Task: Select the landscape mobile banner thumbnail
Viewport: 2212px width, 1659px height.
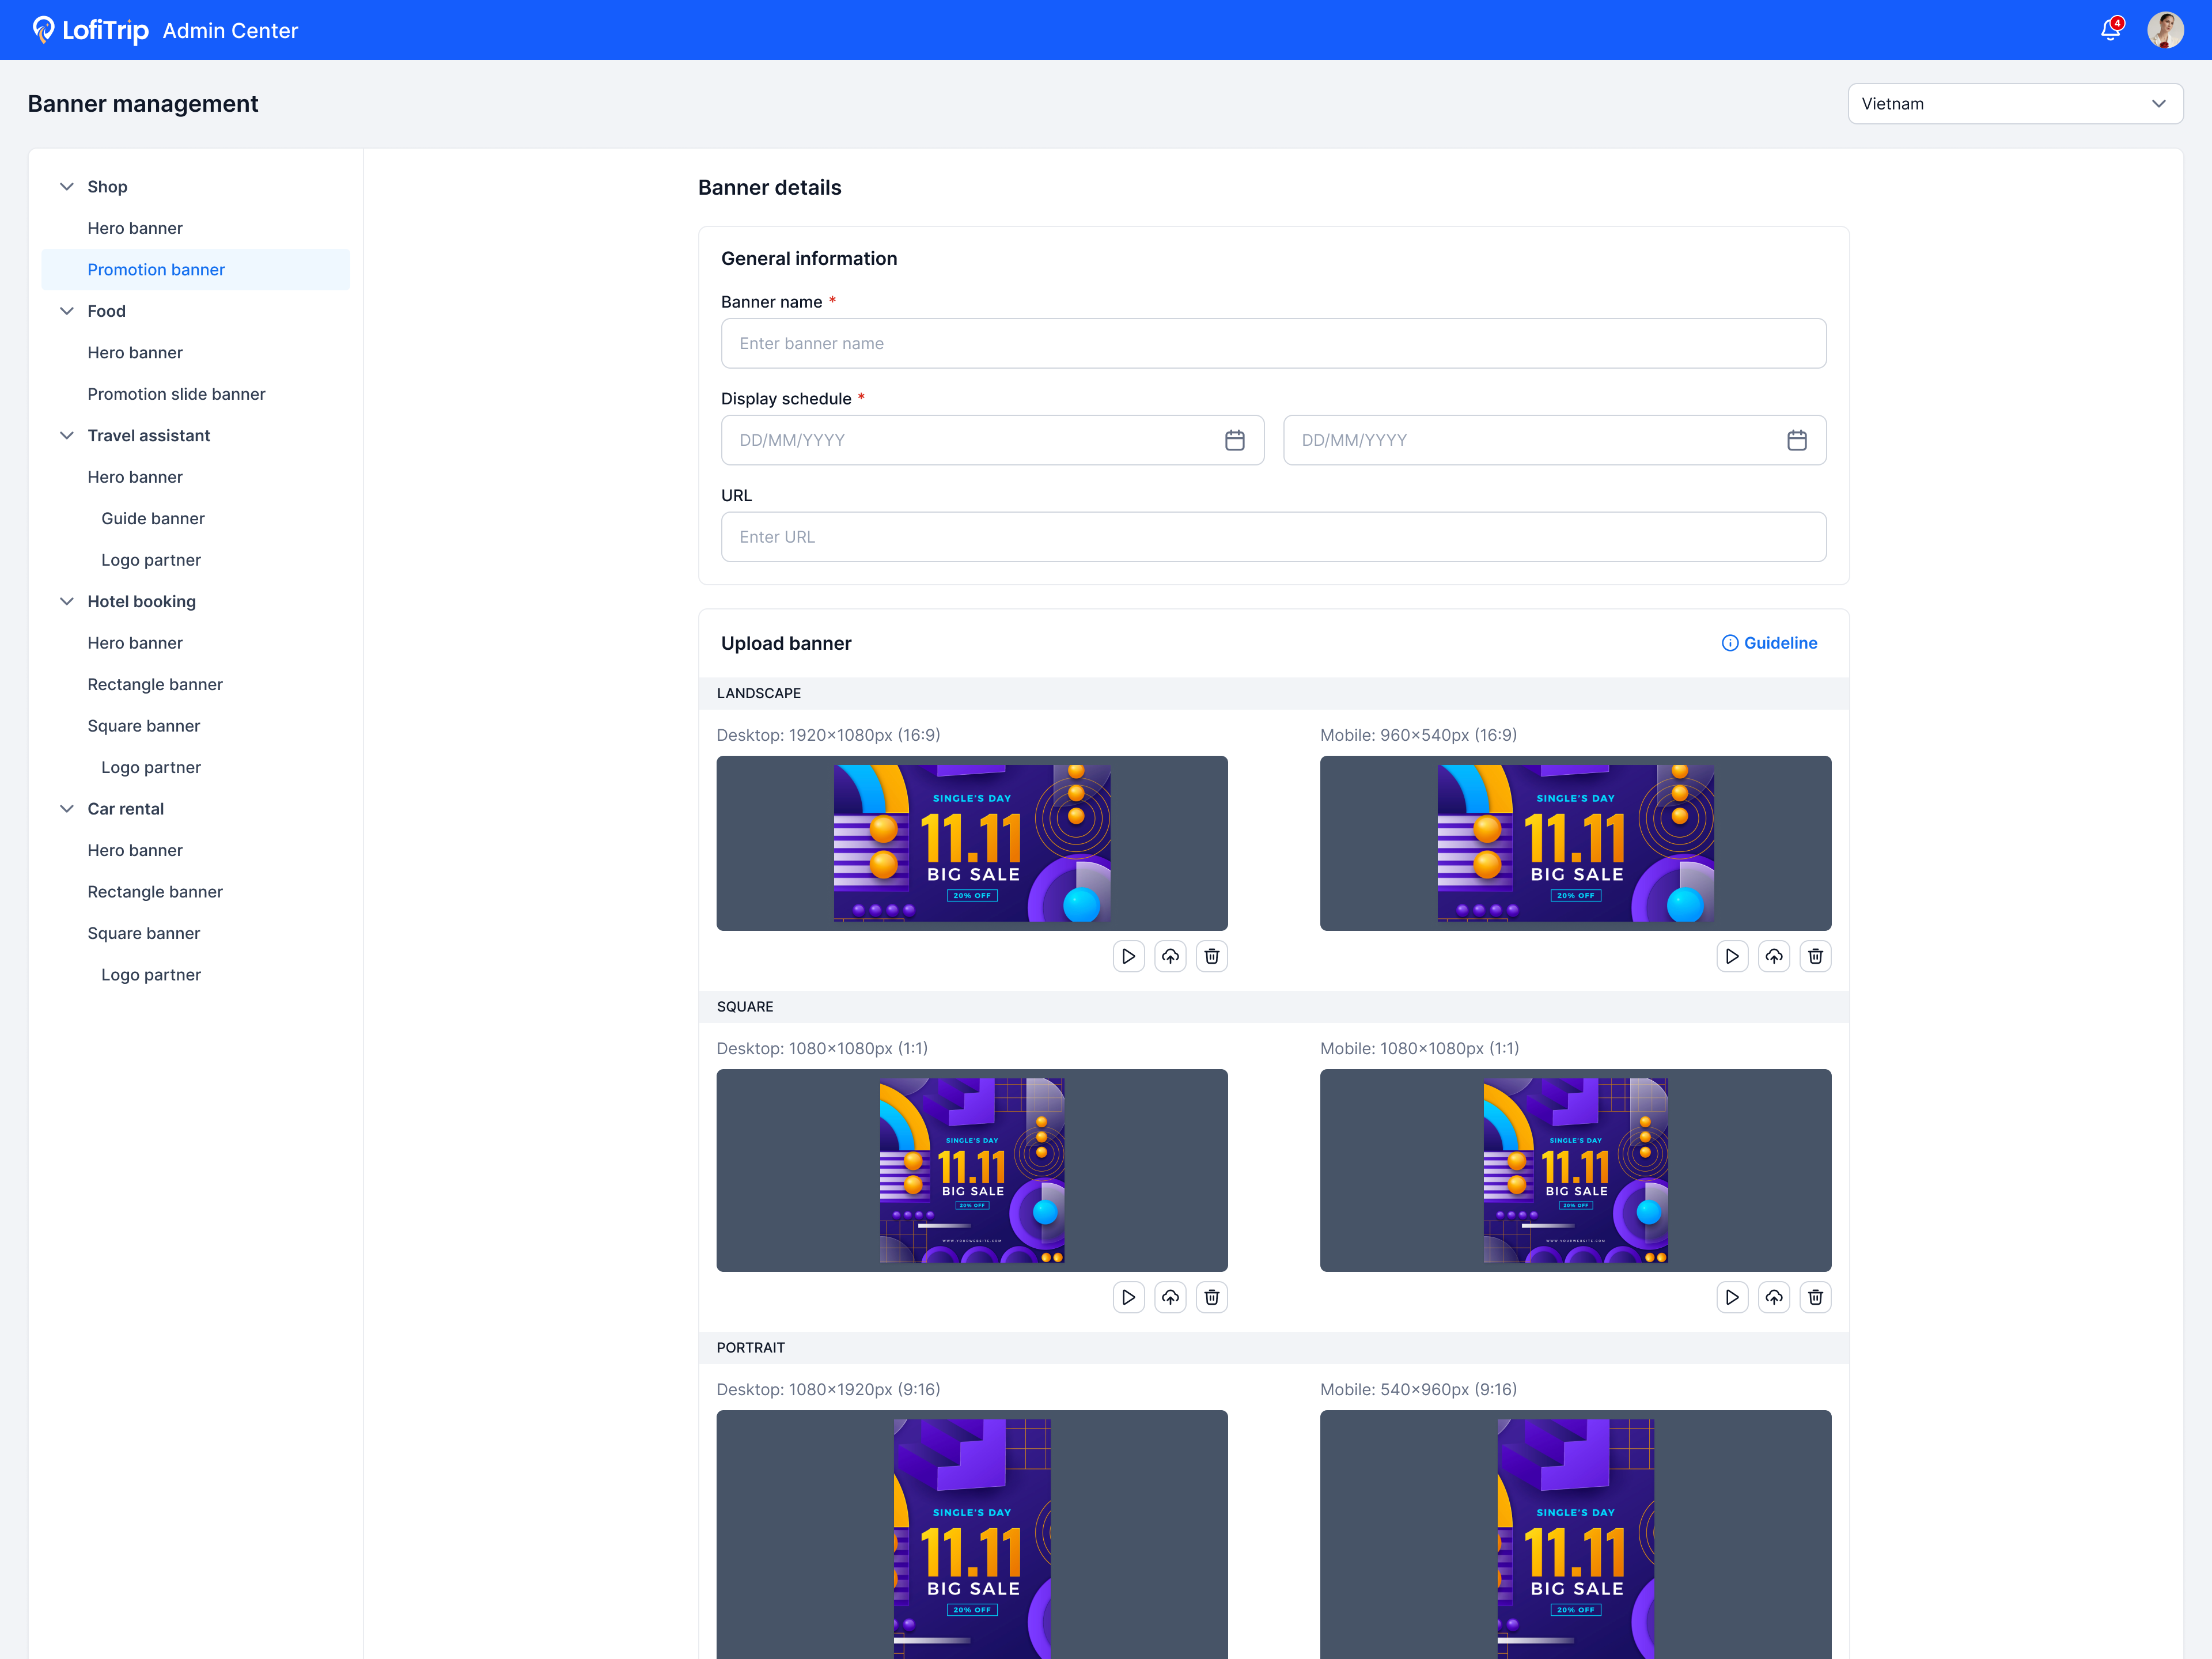Action: pyautogui.click(x=1575, y=843)
